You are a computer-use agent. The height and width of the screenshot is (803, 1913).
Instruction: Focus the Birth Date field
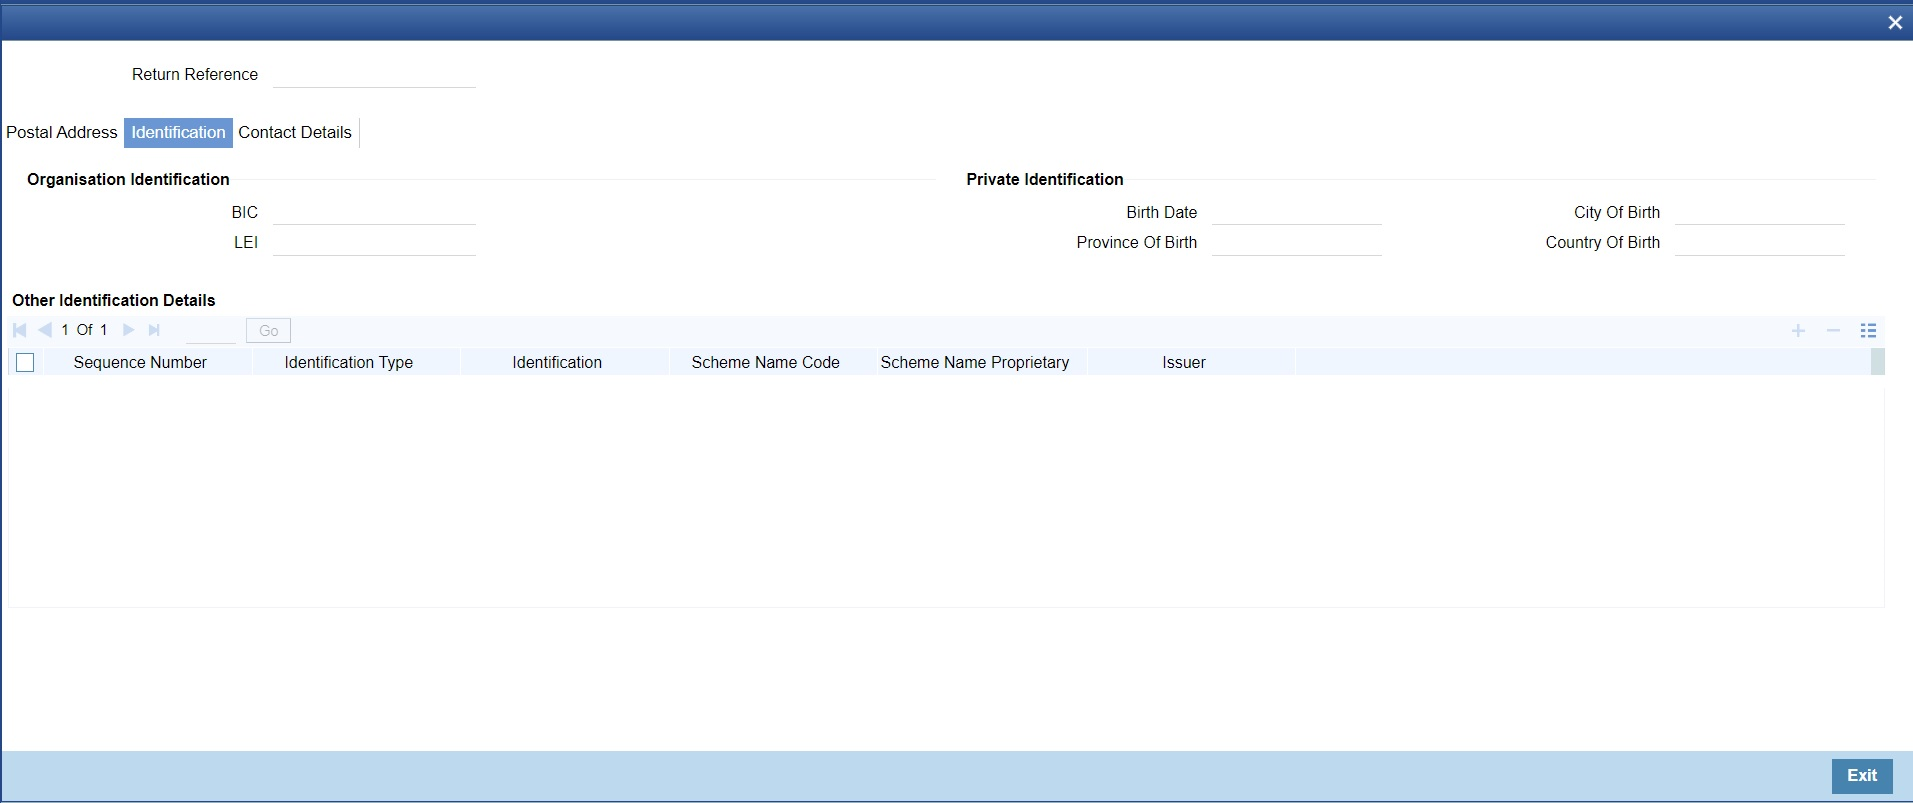(x=1297, y=212)
